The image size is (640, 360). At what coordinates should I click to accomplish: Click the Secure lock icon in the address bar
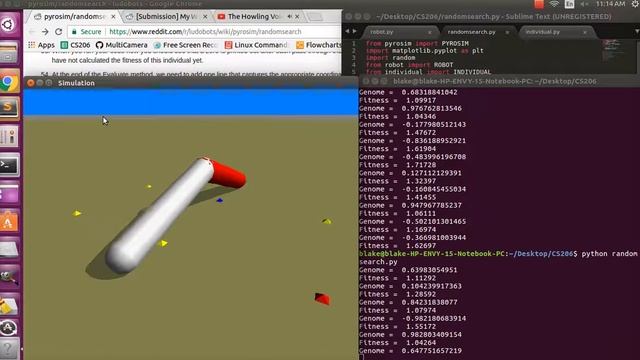pos(74,31)
